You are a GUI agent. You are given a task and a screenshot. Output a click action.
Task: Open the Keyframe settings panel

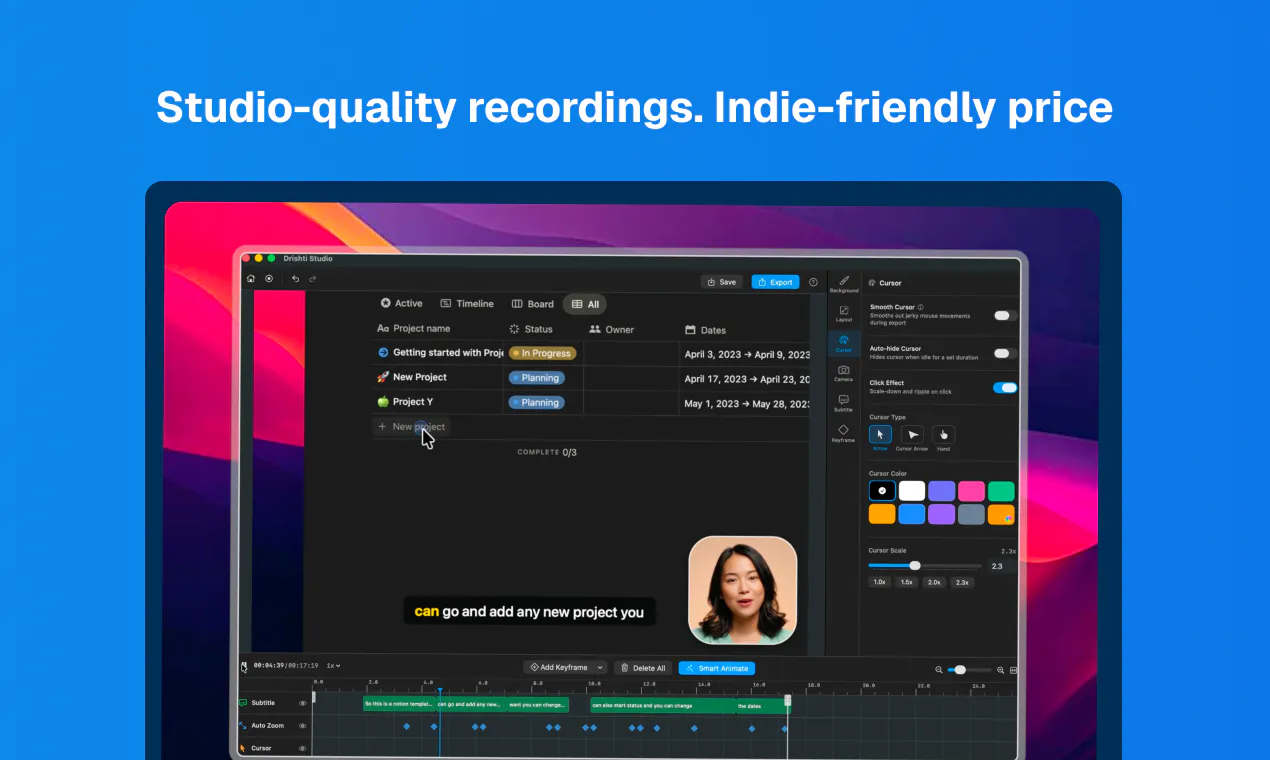pyautogui.click(x=844, y=433)
